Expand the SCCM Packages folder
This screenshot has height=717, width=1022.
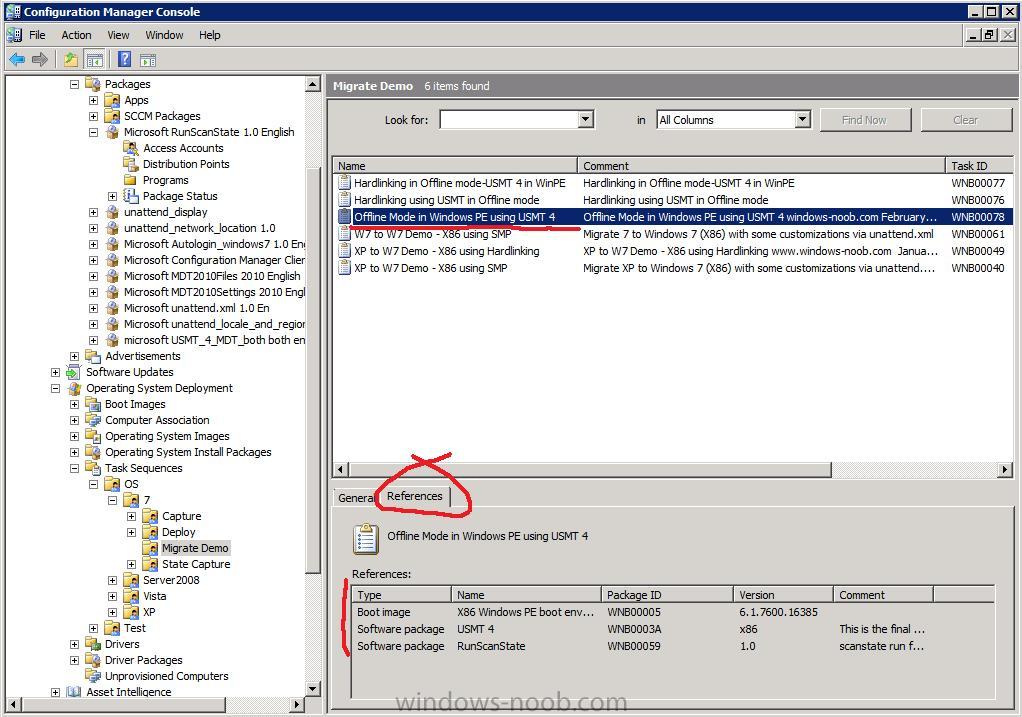[93, 116]
